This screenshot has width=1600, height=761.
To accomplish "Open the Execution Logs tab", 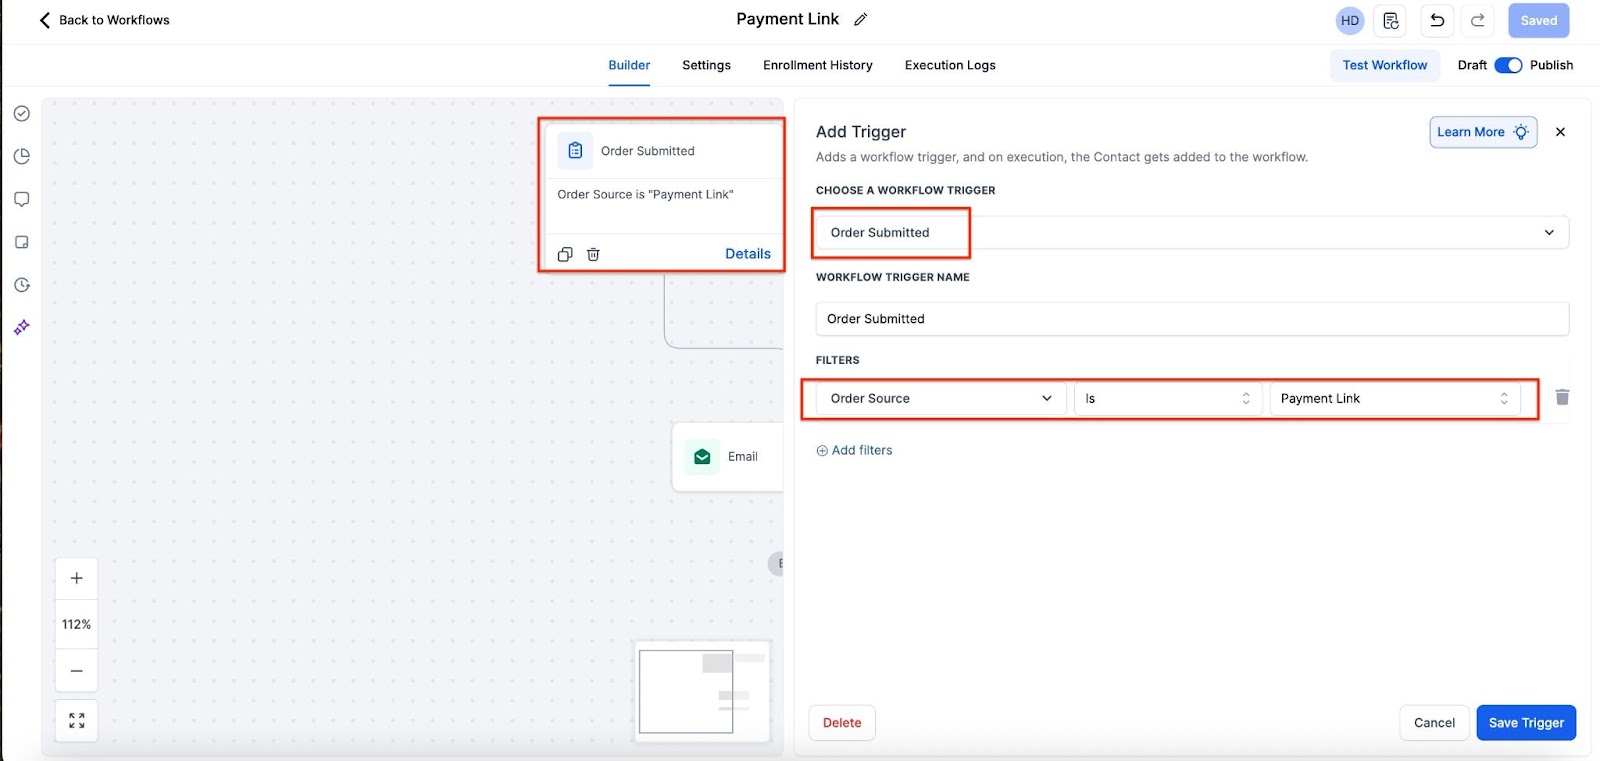I will click(x=949, y=65).
